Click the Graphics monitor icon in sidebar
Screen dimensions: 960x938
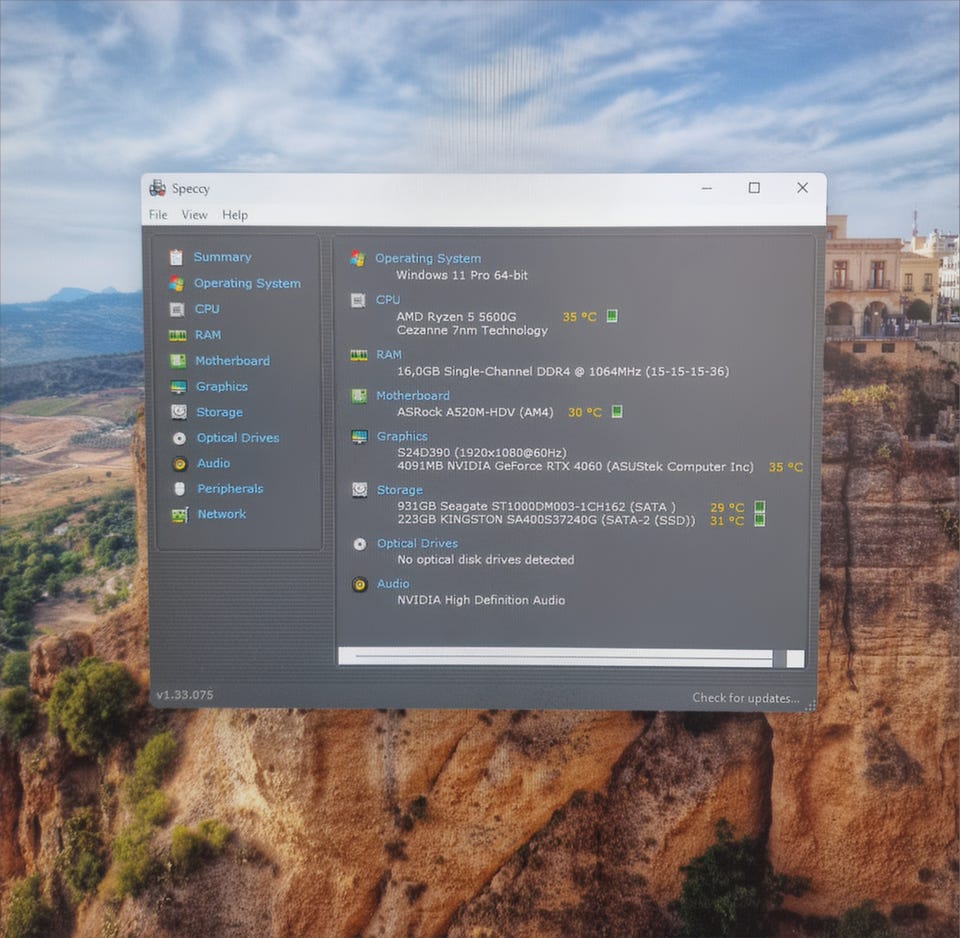179,387
